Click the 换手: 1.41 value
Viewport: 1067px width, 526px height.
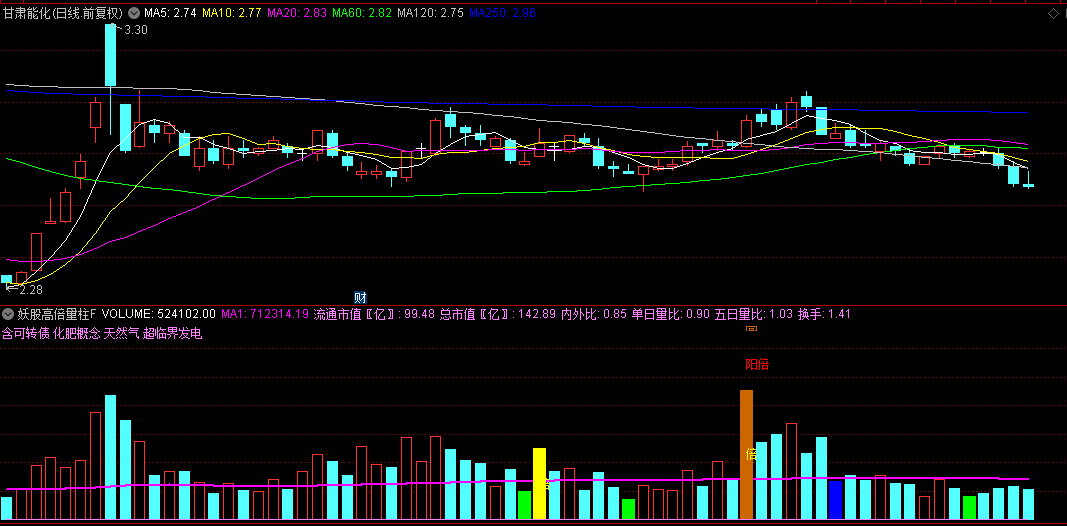824,314
